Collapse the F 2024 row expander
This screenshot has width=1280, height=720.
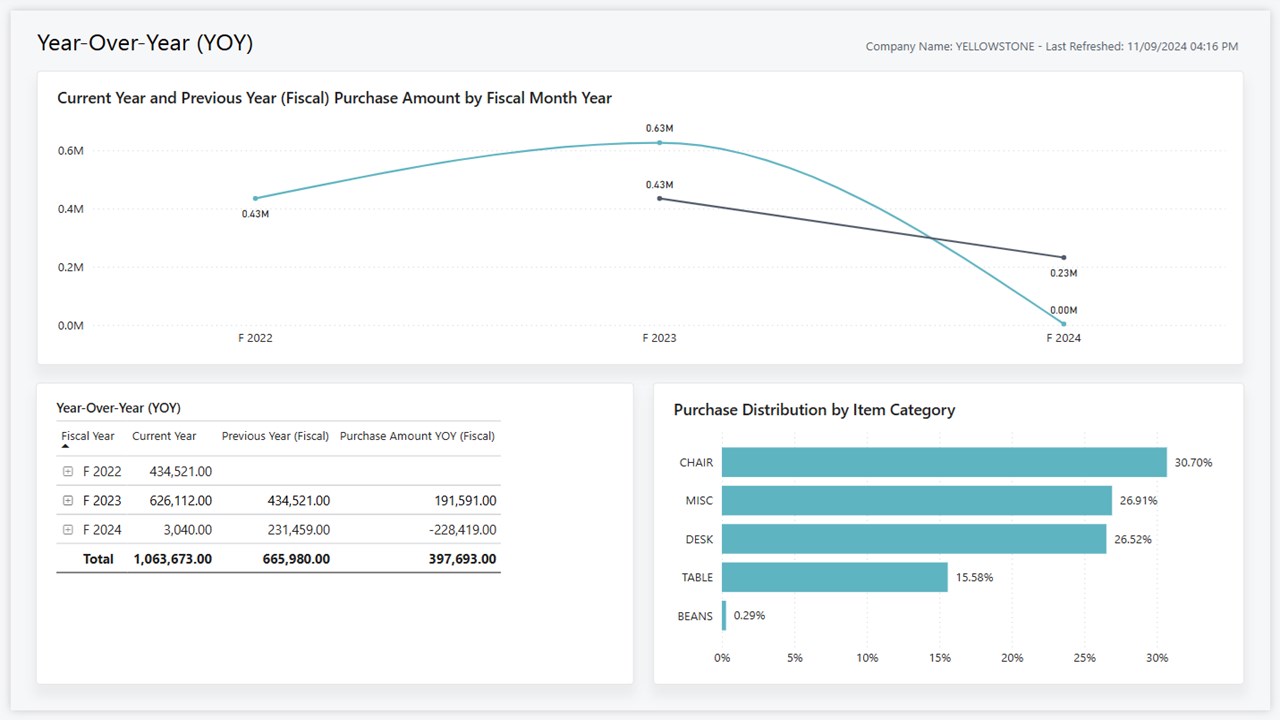pos(68,530)
